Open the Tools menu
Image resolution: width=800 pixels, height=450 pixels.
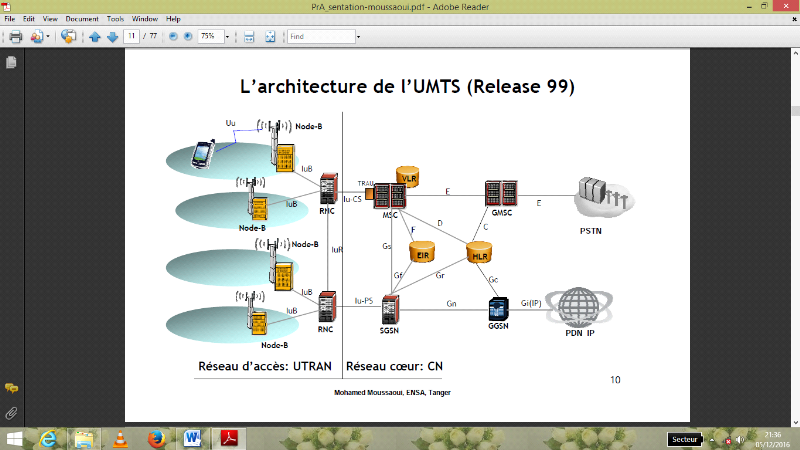(x=116, y=19)
